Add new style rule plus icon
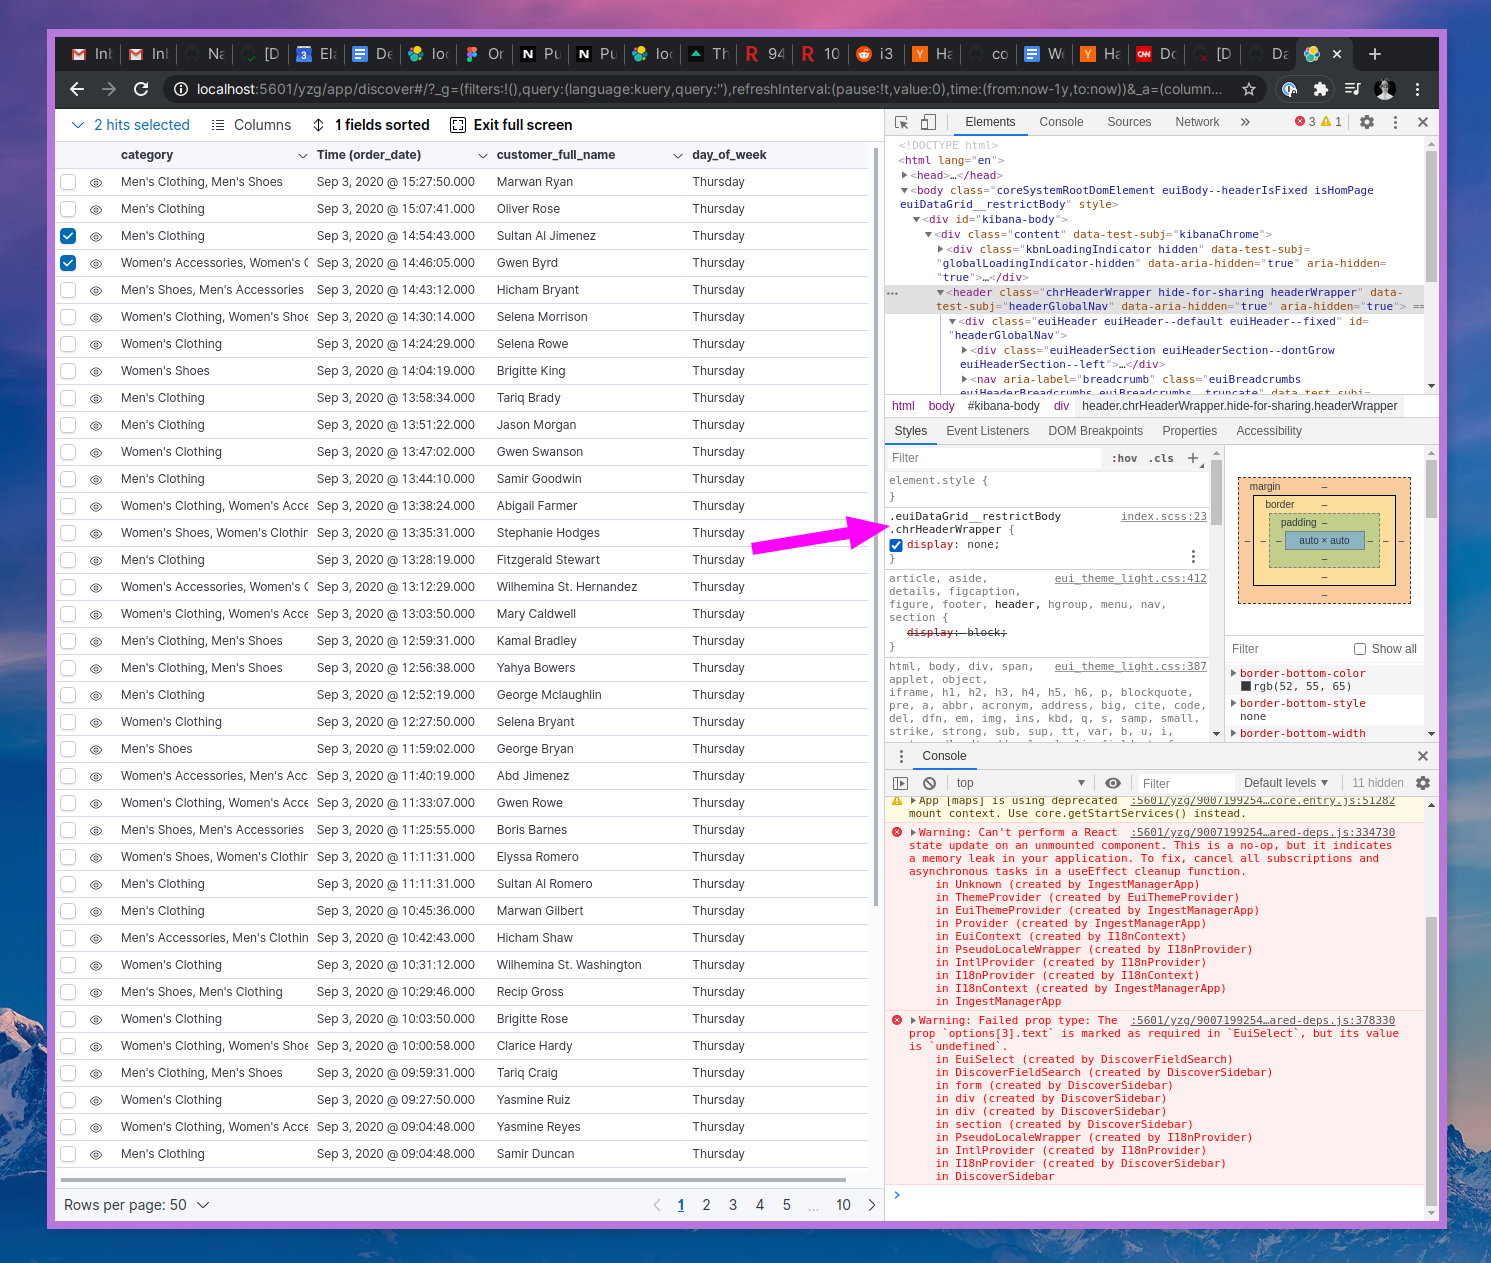 click(1192, 458)
